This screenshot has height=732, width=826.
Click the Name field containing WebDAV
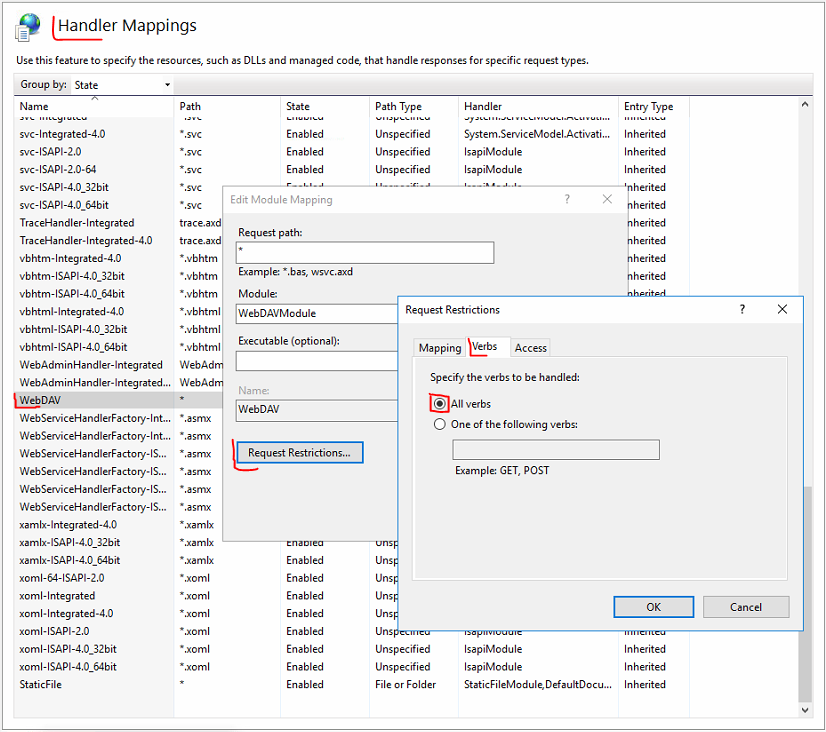tap(317, 410)
